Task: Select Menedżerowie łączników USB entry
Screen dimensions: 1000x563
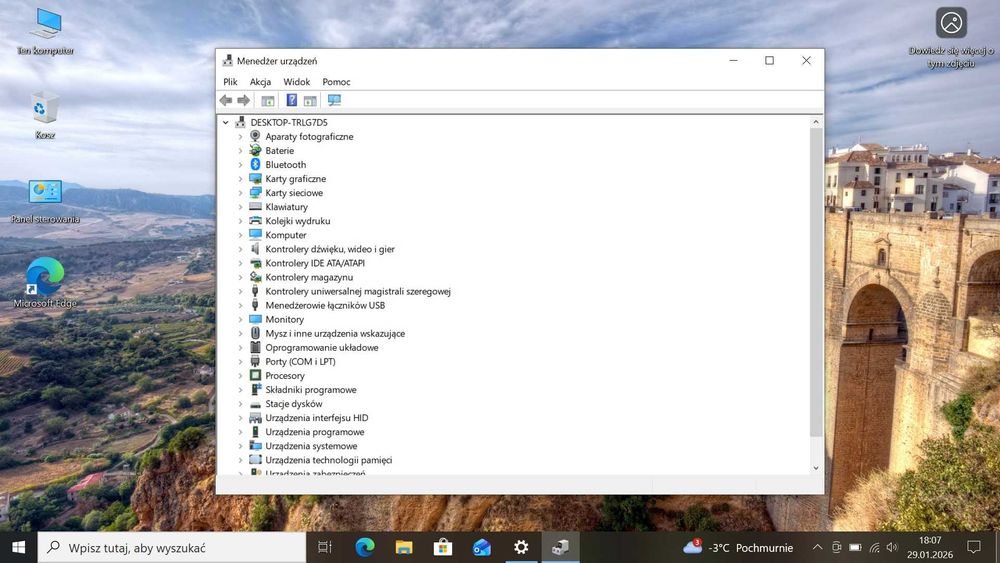Action: tap(325, 305)
